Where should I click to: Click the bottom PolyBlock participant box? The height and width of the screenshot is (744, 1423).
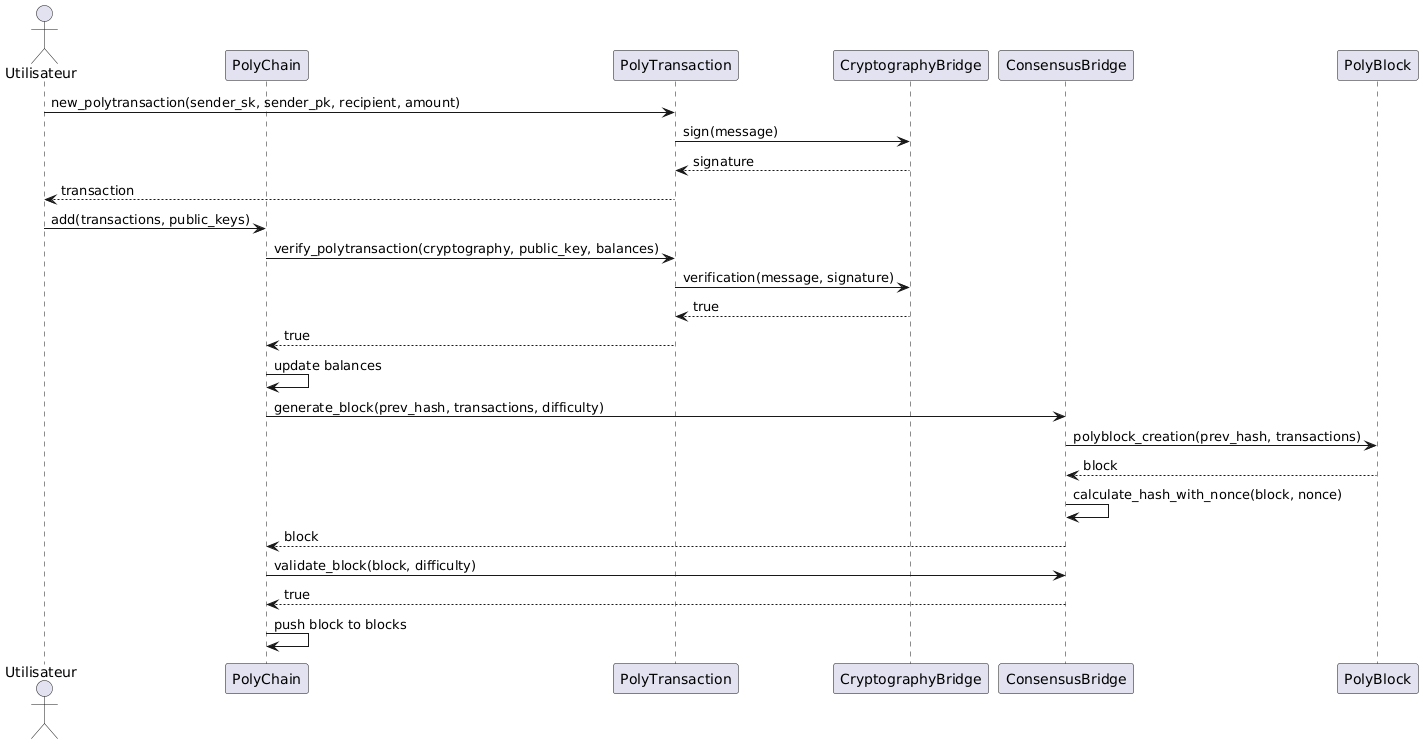pos(1377,679)
